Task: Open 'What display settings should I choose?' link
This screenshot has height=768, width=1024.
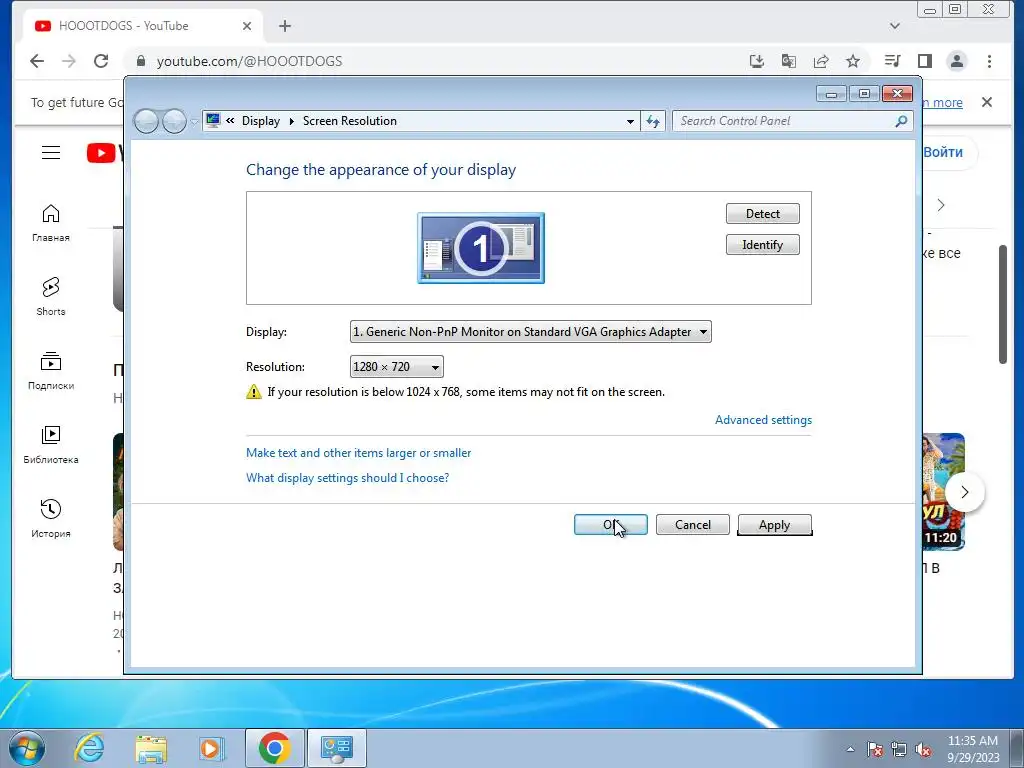Action: 347,477
